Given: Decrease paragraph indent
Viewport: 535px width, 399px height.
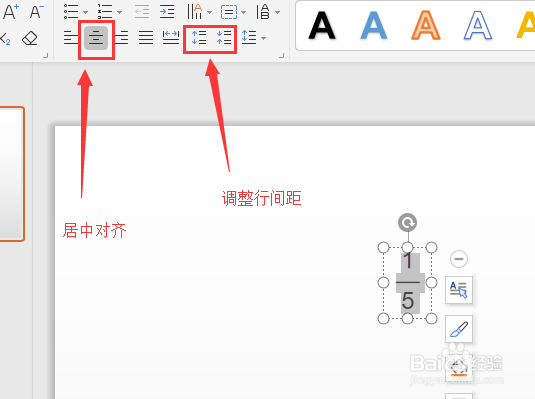Looking at the screenshot, I should pos(142,12).
